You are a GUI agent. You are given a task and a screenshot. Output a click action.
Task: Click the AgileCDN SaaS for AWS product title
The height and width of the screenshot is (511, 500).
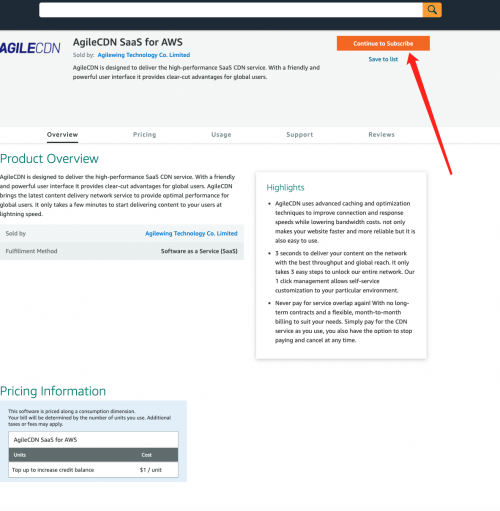point(128,42)
